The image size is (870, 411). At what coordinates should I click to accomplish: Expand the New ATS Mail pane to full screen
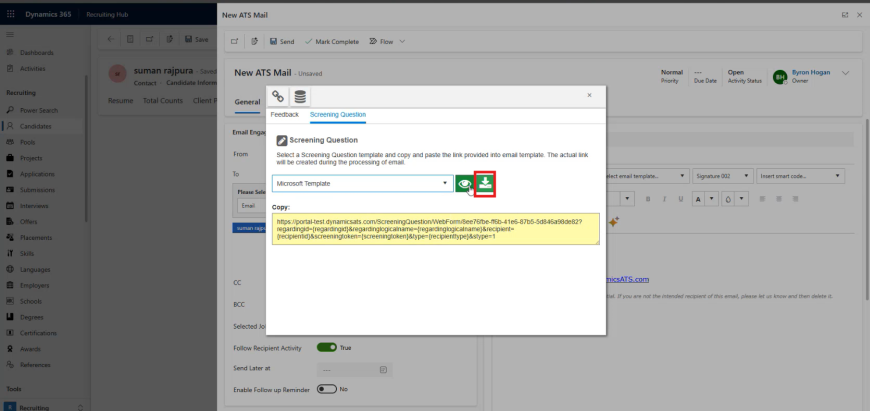click(844, 15)
